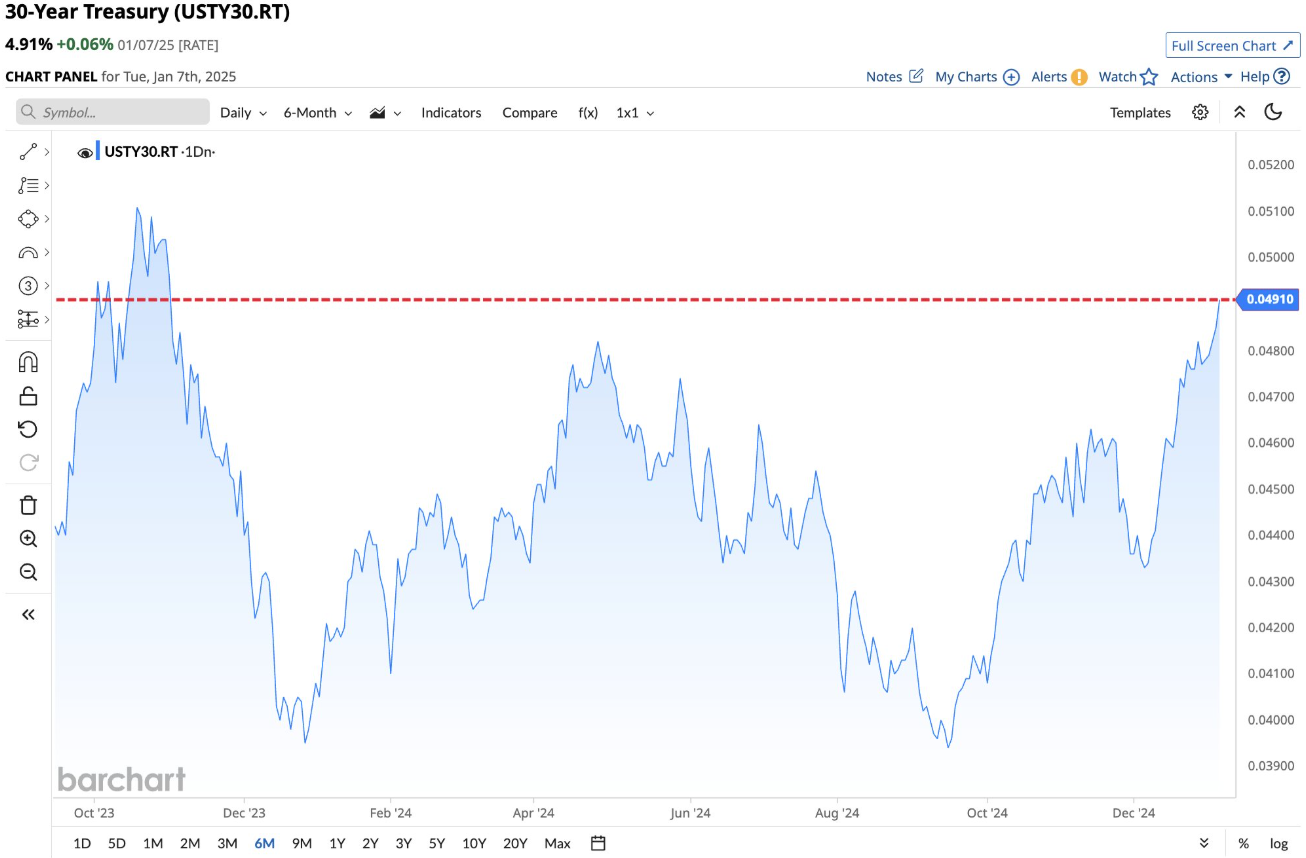Open chart settings gear
The height and width of the screenshot is (858, 1306).
1200,112
